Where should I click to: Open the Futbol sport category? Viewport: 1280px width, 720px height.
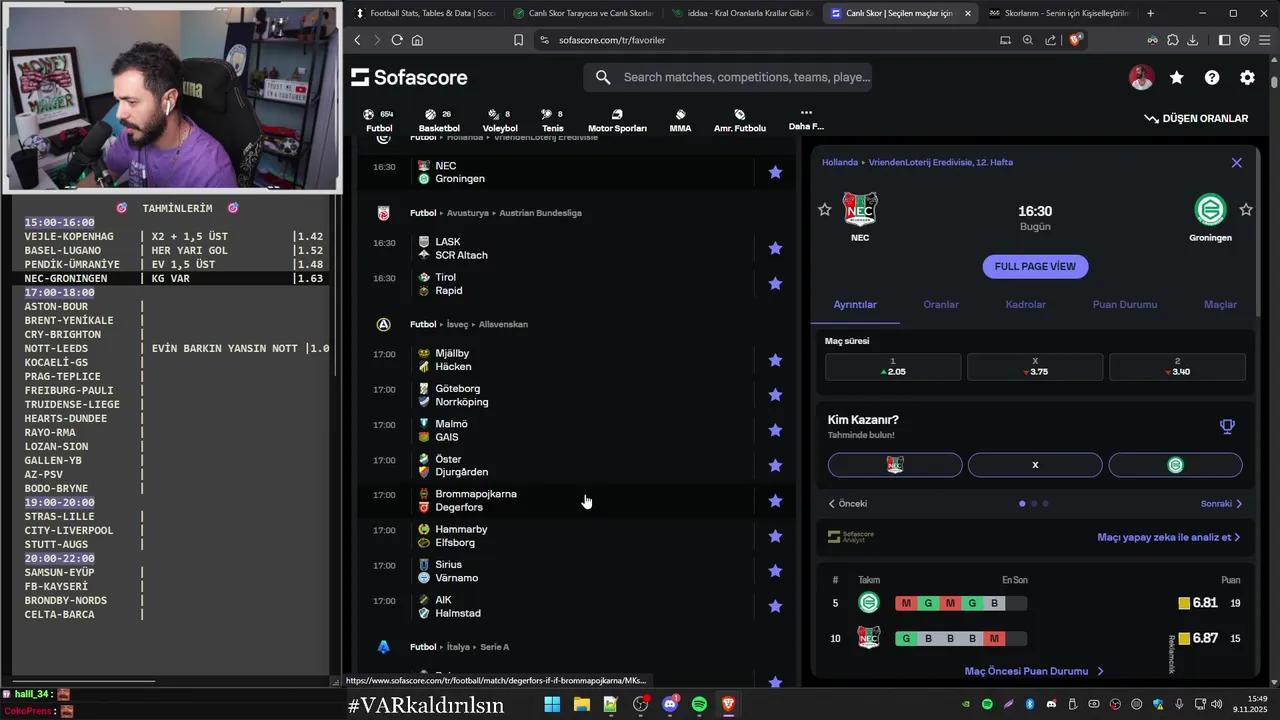click(x=379, y=120)
